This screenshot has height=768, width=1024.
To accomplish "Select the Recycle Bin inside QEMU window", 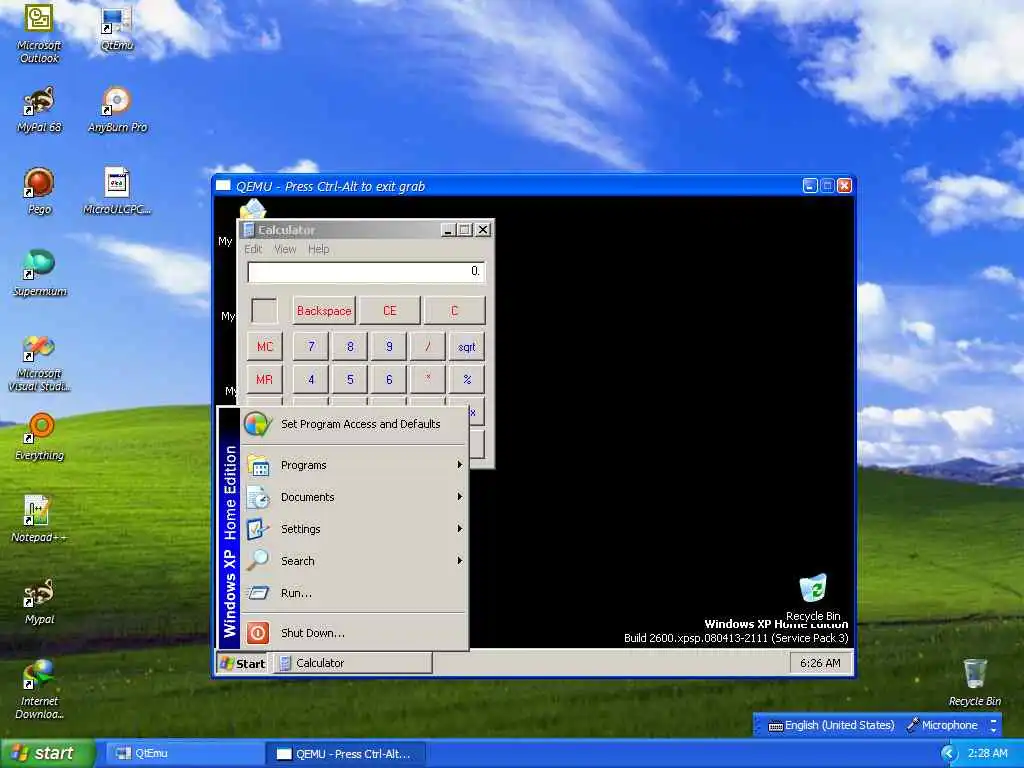I will click(813, 596).
